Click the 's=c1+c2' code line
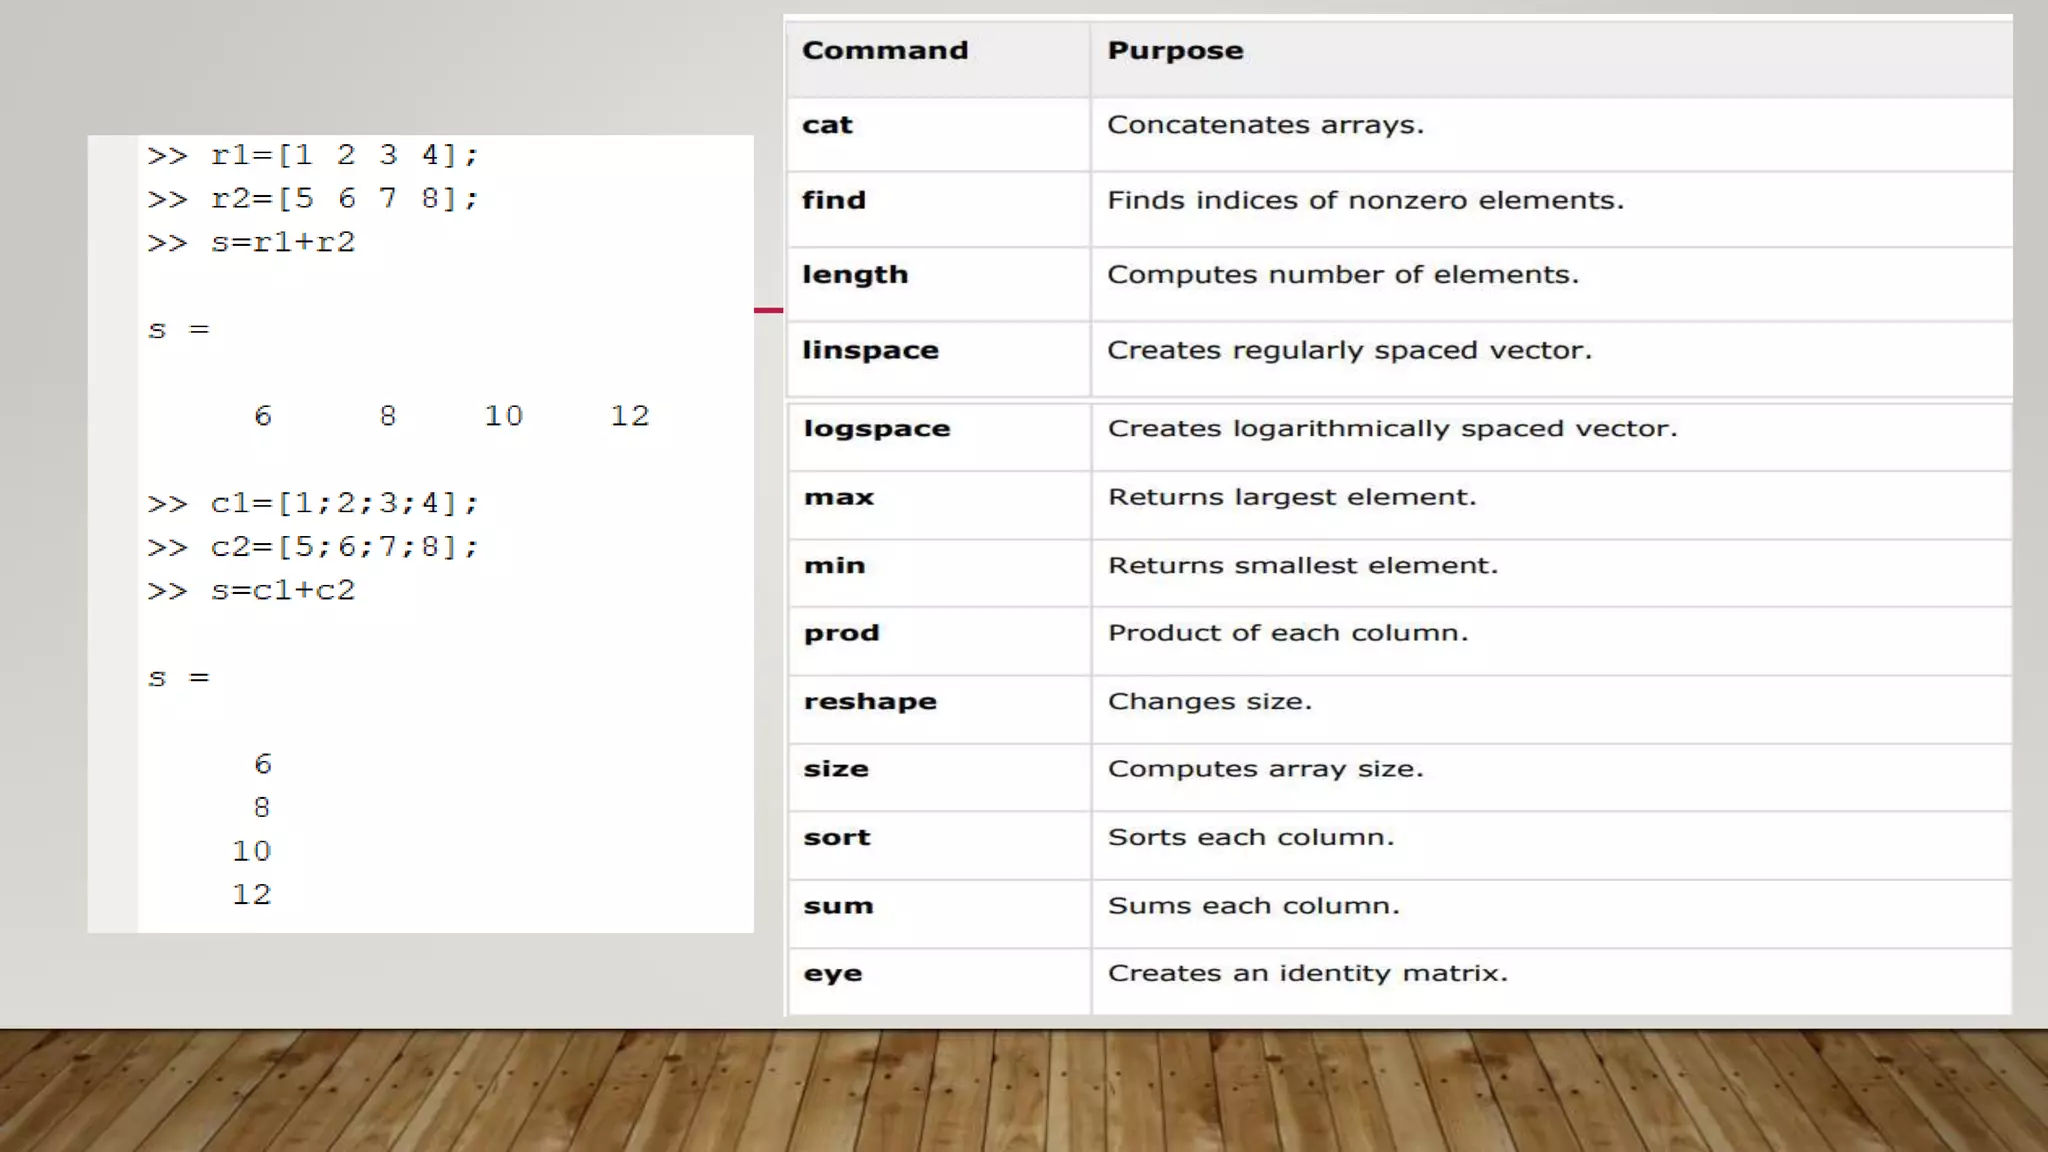Screen dimensions: 2048x1152 [x=282, y=591]
